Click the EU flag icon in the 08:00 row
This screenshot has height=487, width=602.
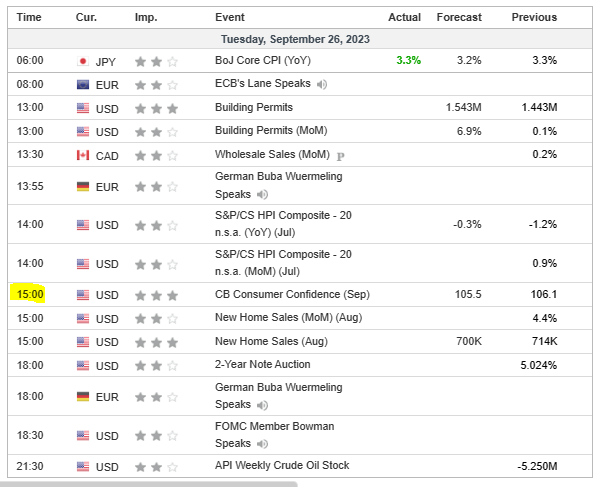(83, 85)
